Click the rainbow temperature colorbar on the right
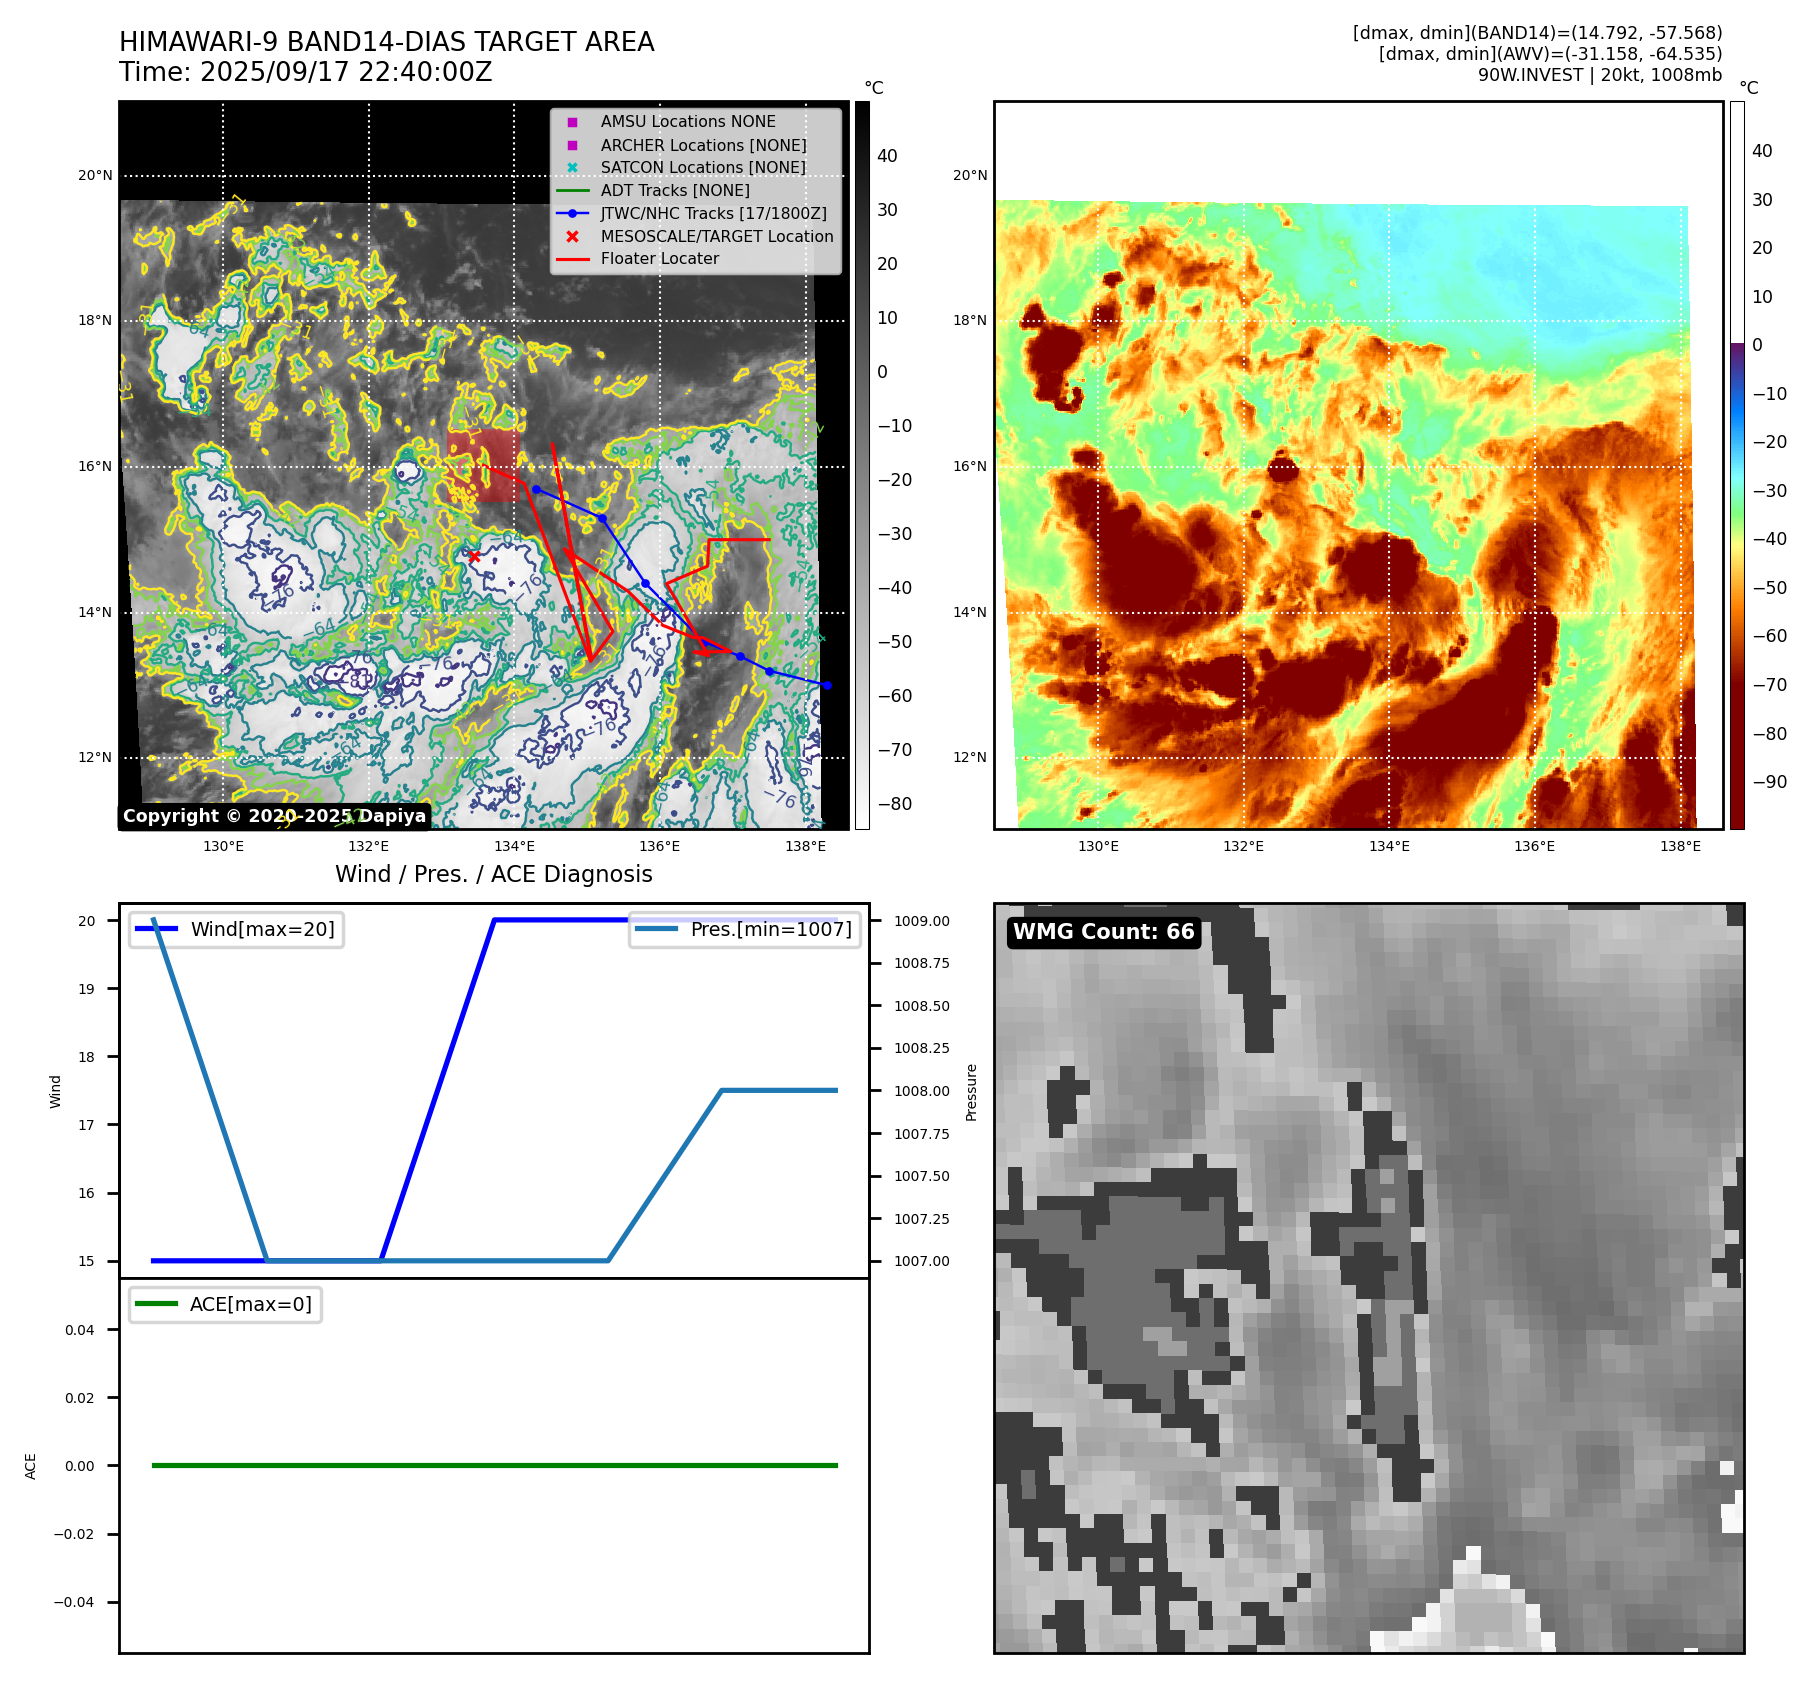1813x1690 pixels. click(1737, 465)
